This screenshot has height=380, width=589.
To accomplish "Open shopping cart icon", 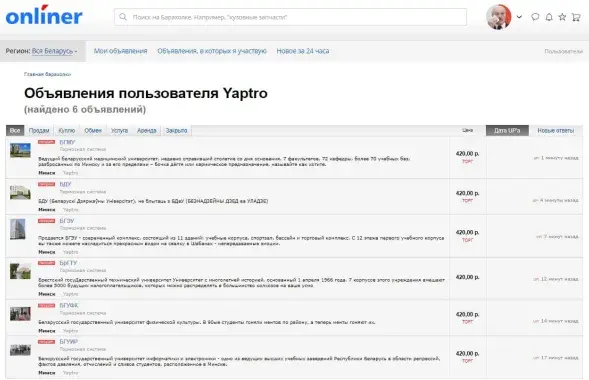I will coord(576,17).
